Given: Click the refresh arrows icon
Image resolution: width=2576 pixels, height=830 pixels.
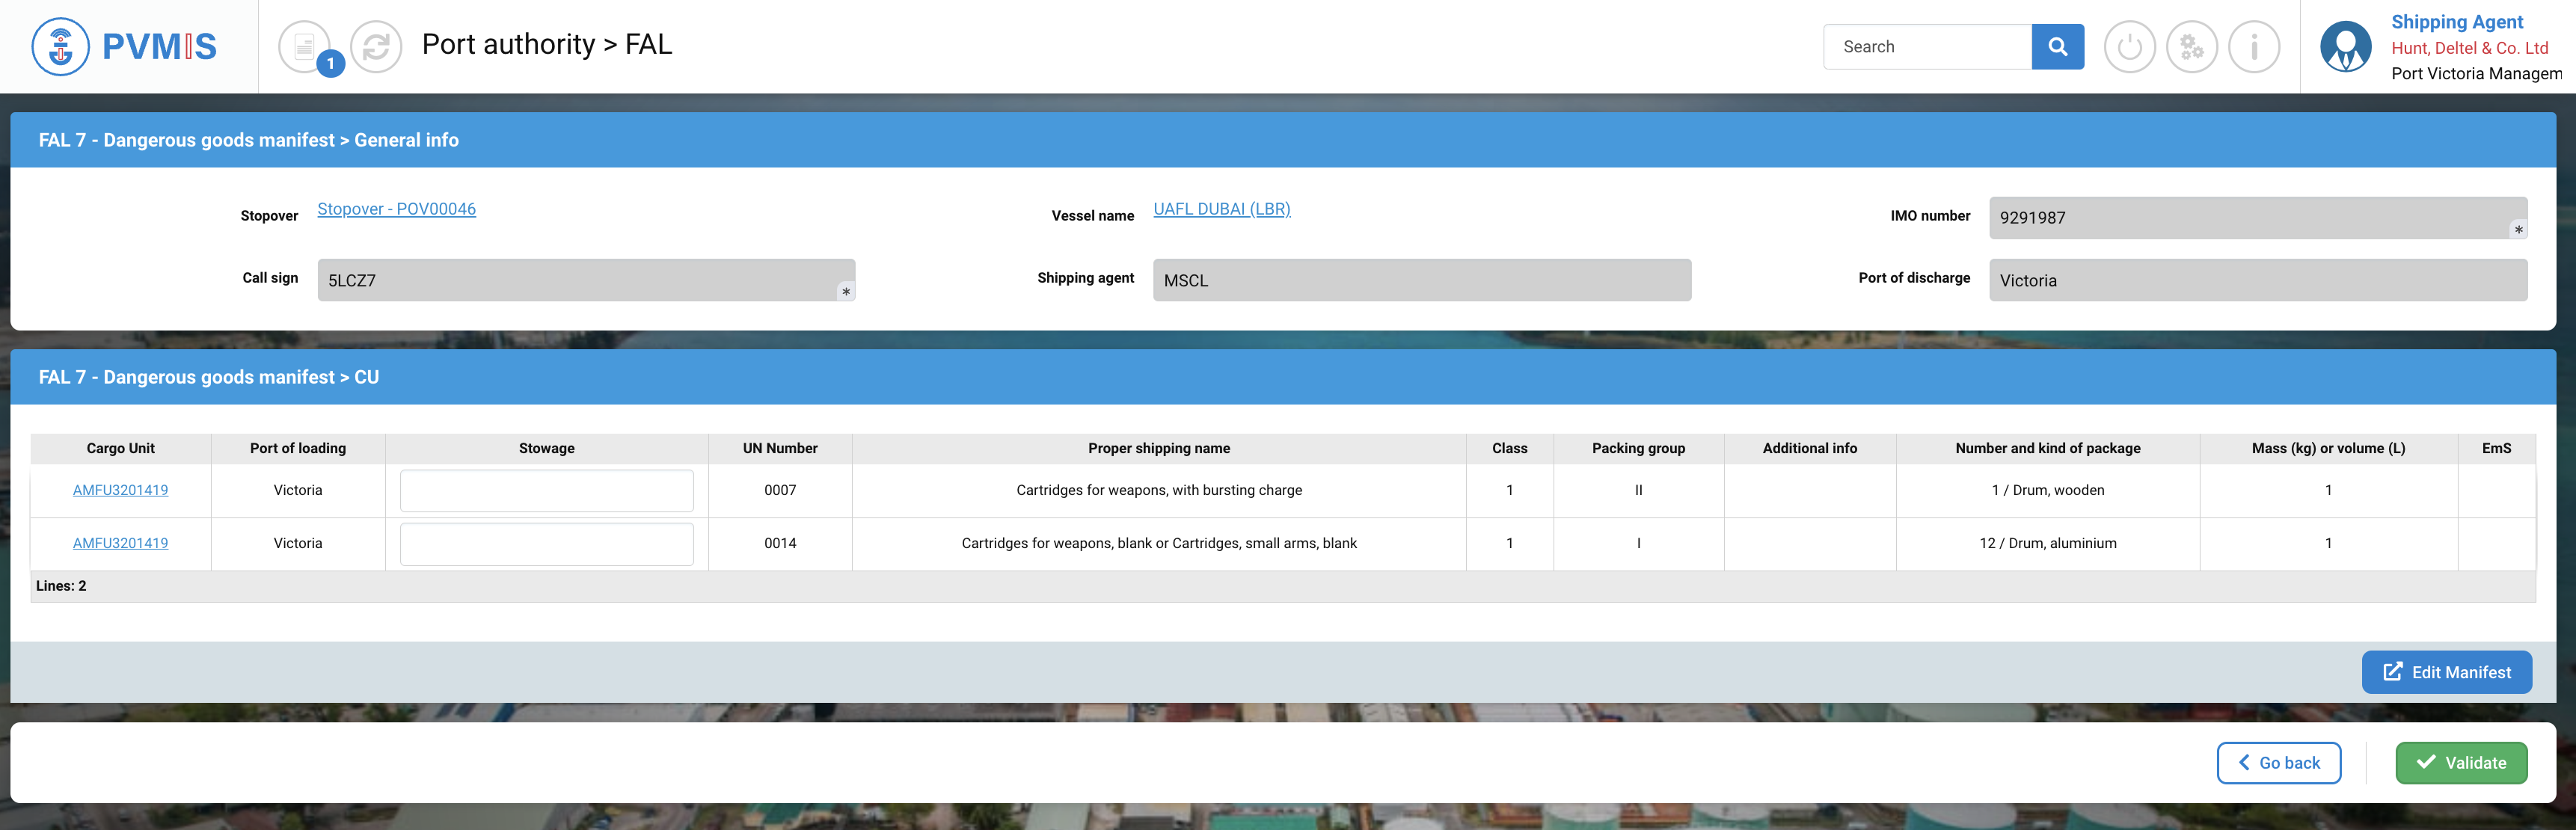Looking at the screenshot, I should tap(376, 47).
